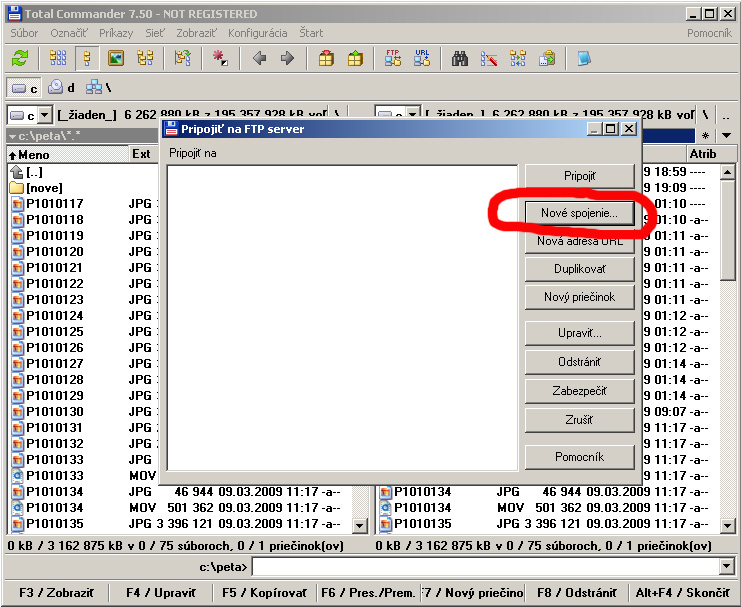Click JPG file icon of P1010117
This screenshot has height=607, width=741.
pos(17,204)
